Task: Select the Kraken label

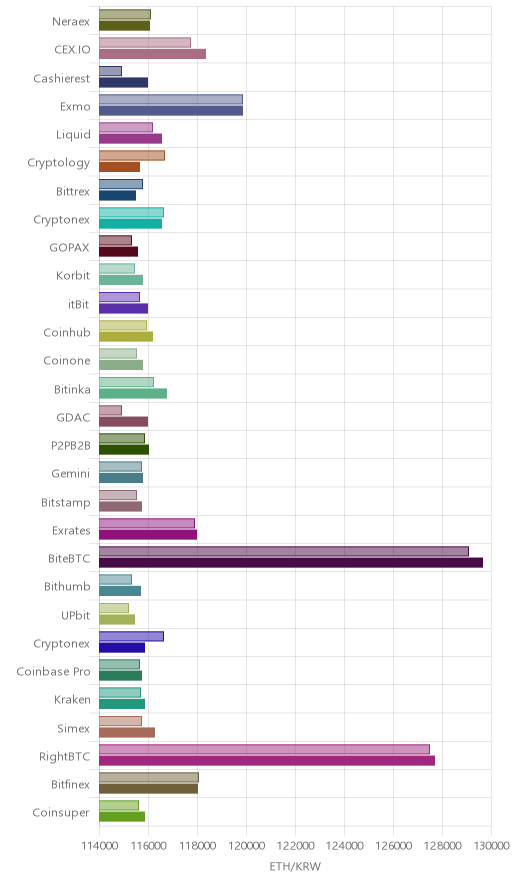Action: (72, 700)
